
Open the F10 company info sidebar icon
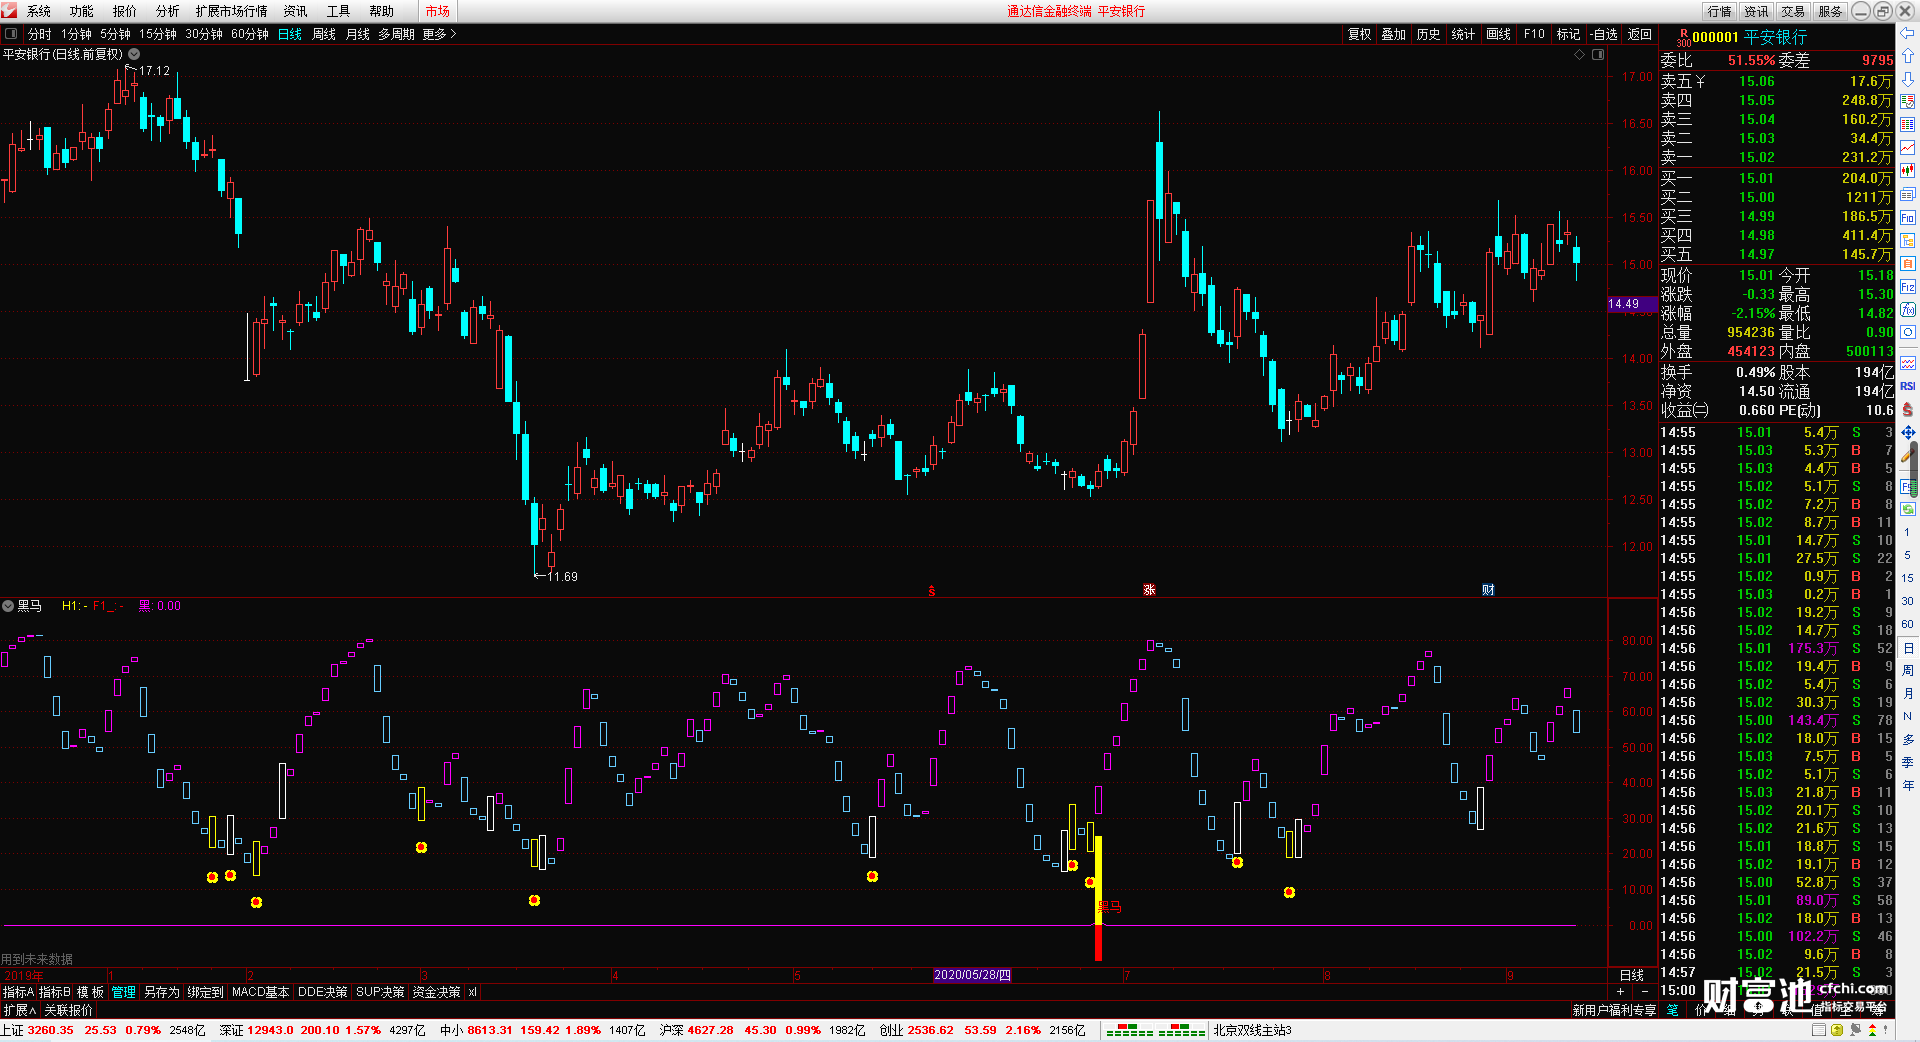[1908, 218]
